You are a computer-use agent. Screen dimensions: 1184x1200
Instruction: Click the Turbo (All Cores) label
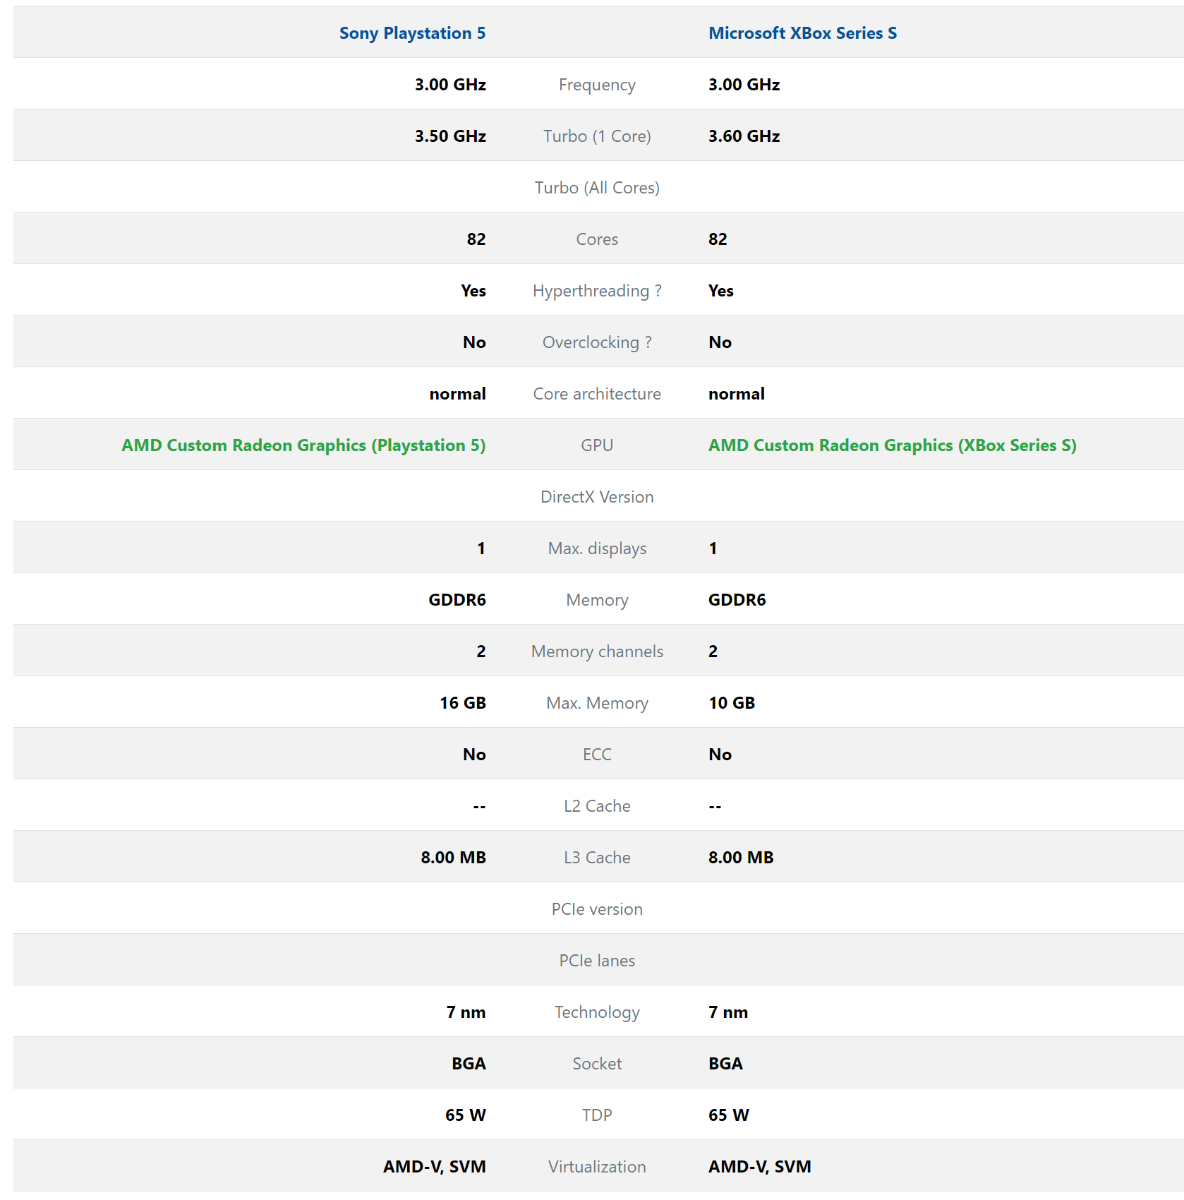pyautogui.click(x=597, y=188)
